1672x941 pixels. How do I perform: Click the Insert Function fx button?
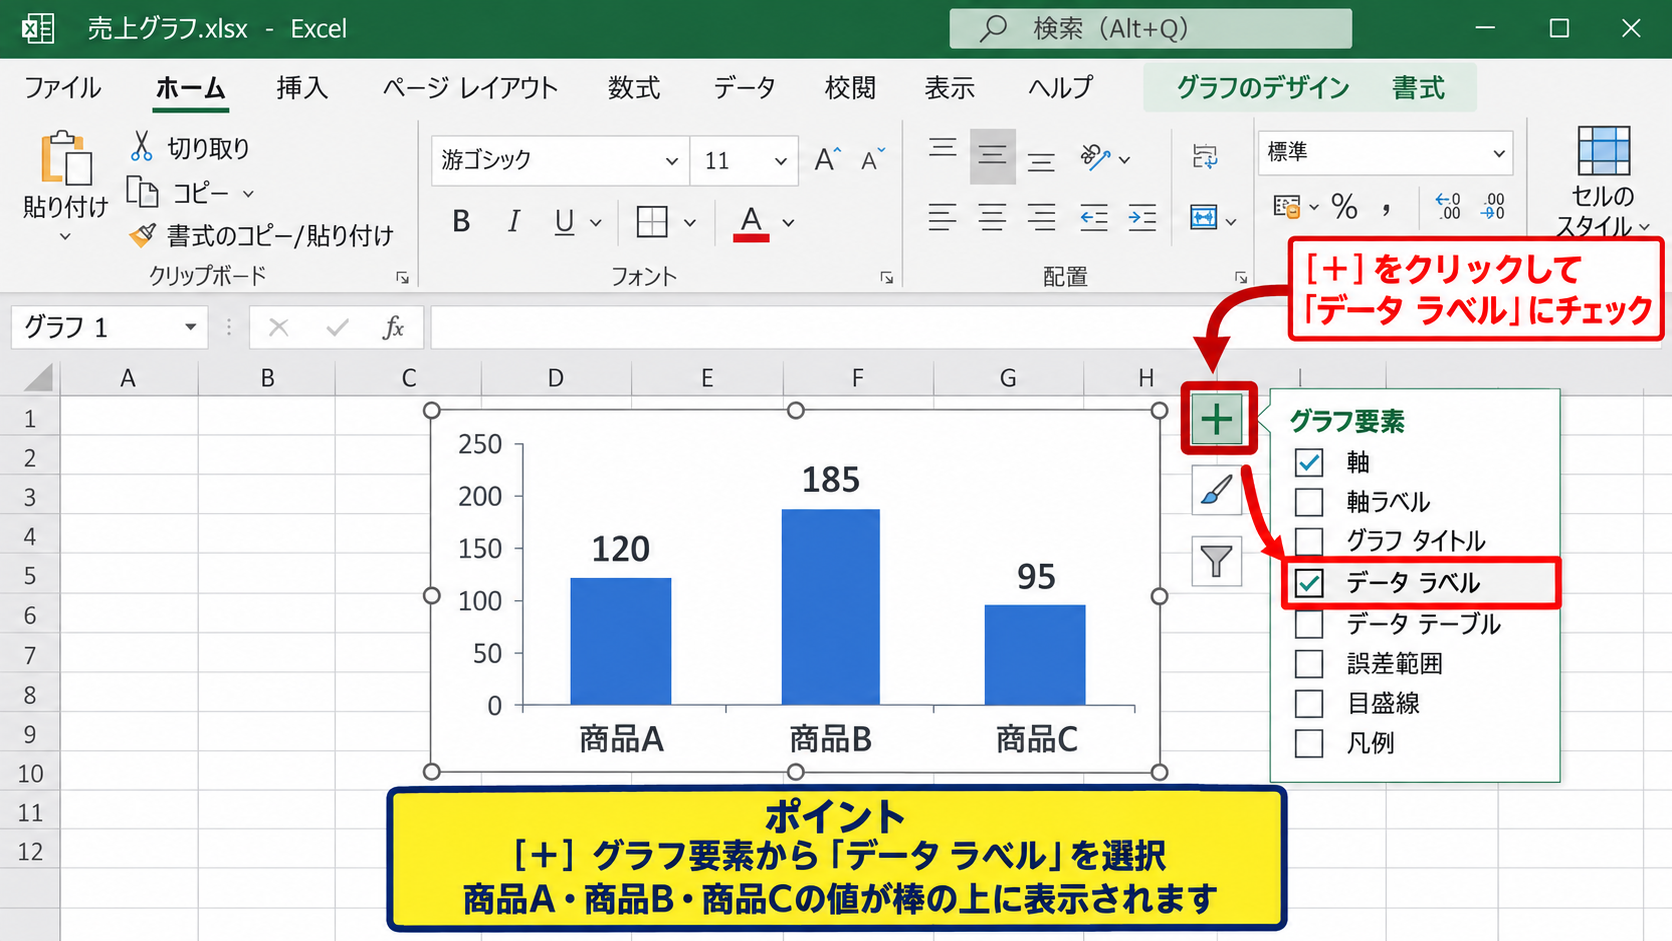pyautogui.click(x=393, y=327)
